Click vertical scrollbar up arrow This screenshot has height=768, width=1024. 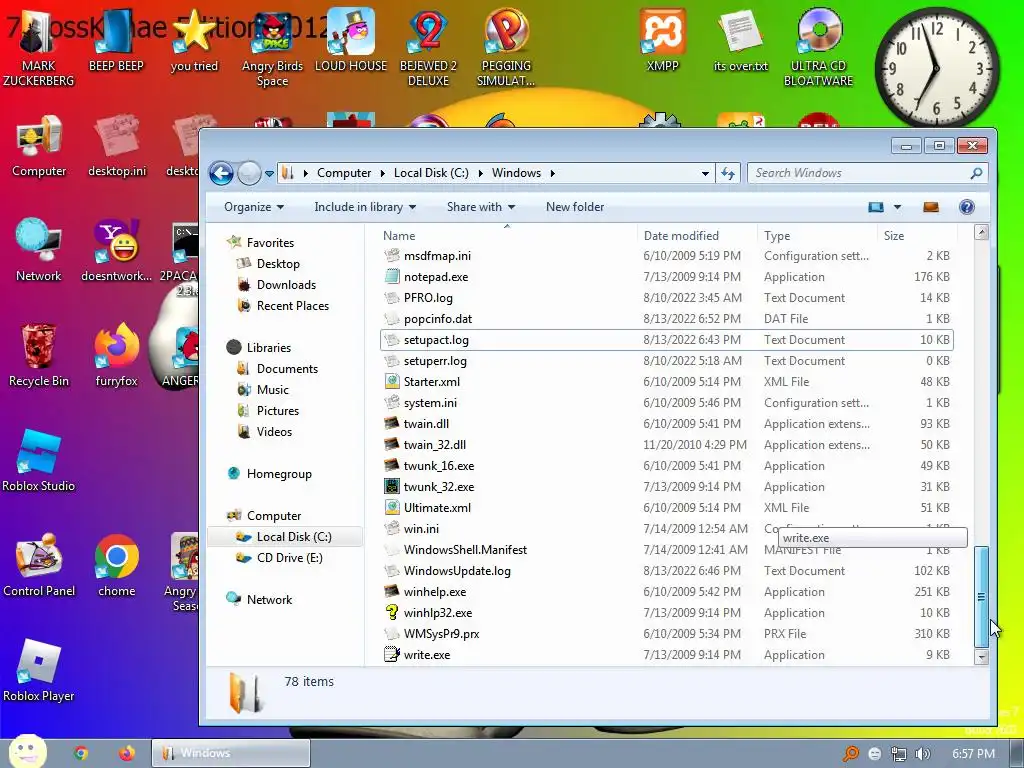coord(981,232)
